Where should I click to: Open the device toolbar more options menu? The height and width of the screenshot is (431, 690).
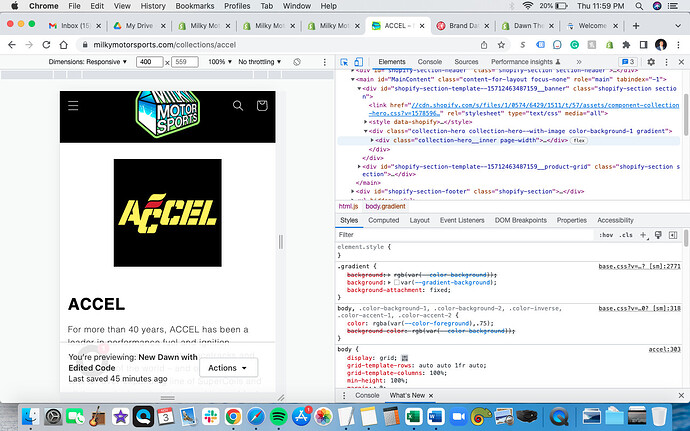coord(325,62)
